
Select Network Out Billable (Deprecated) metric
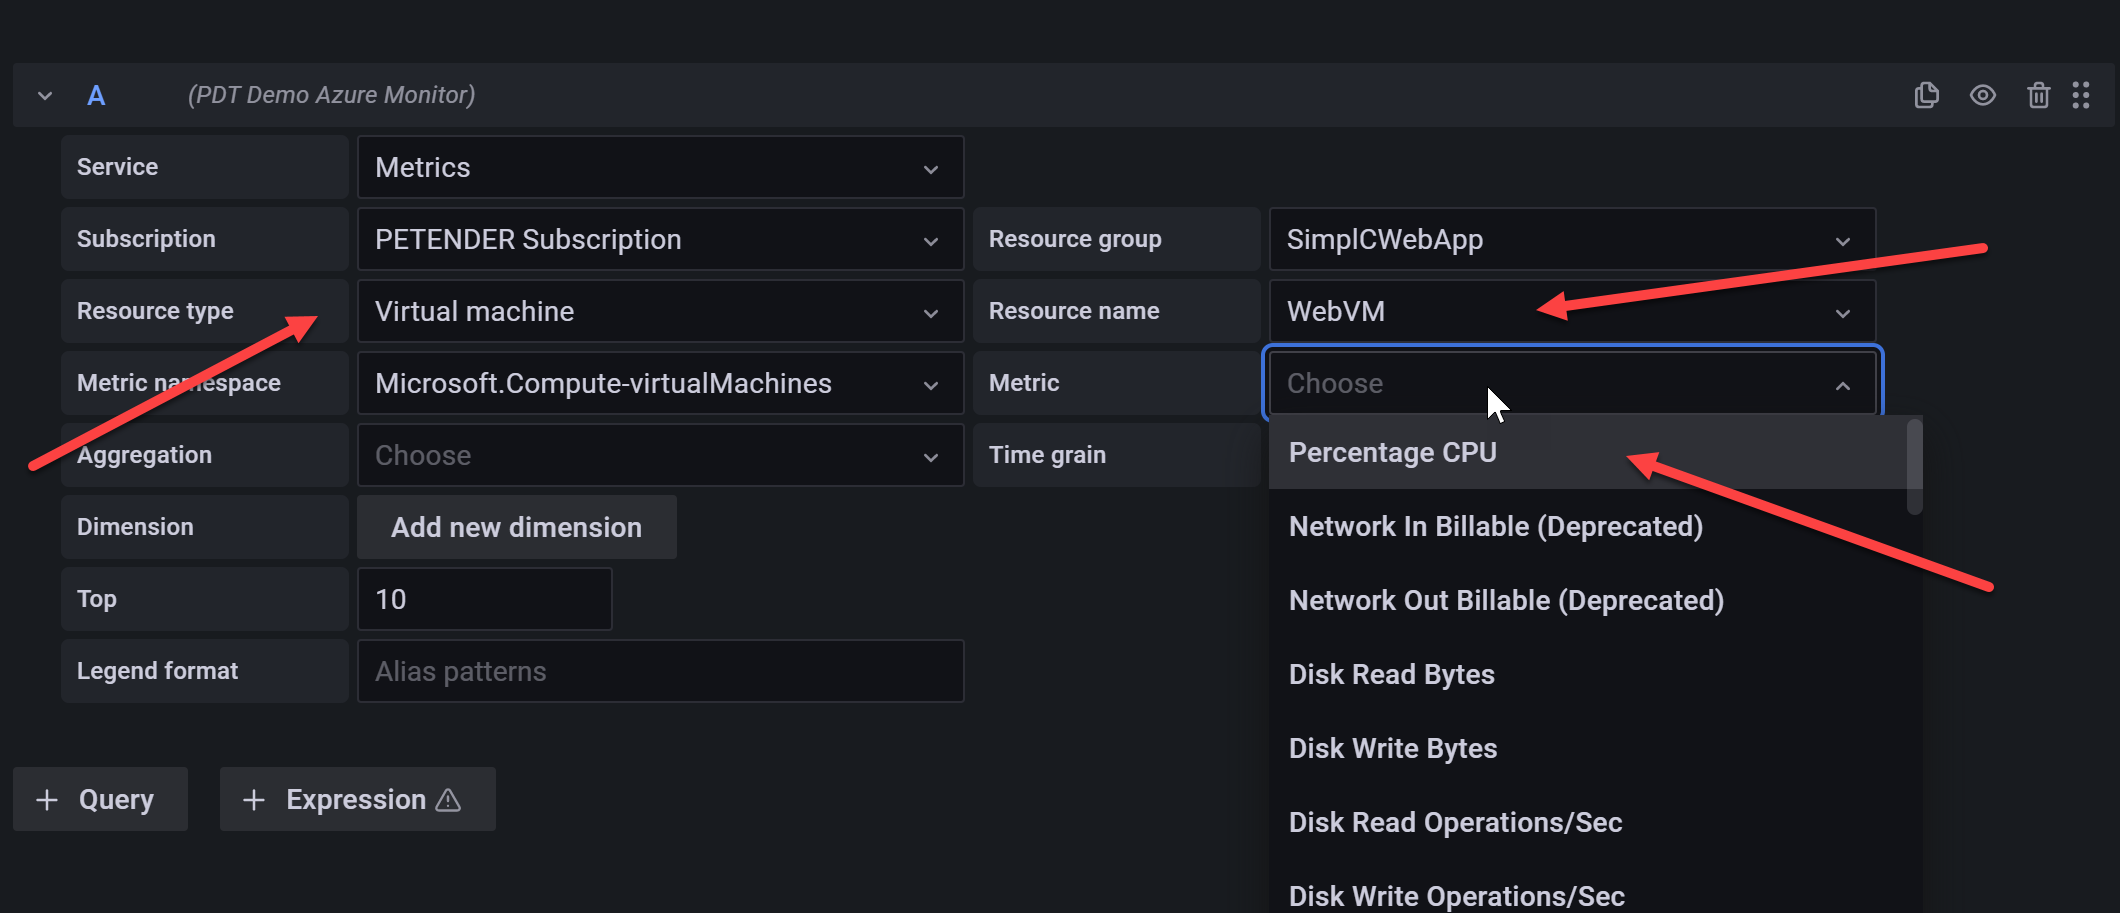point(1588,601)
